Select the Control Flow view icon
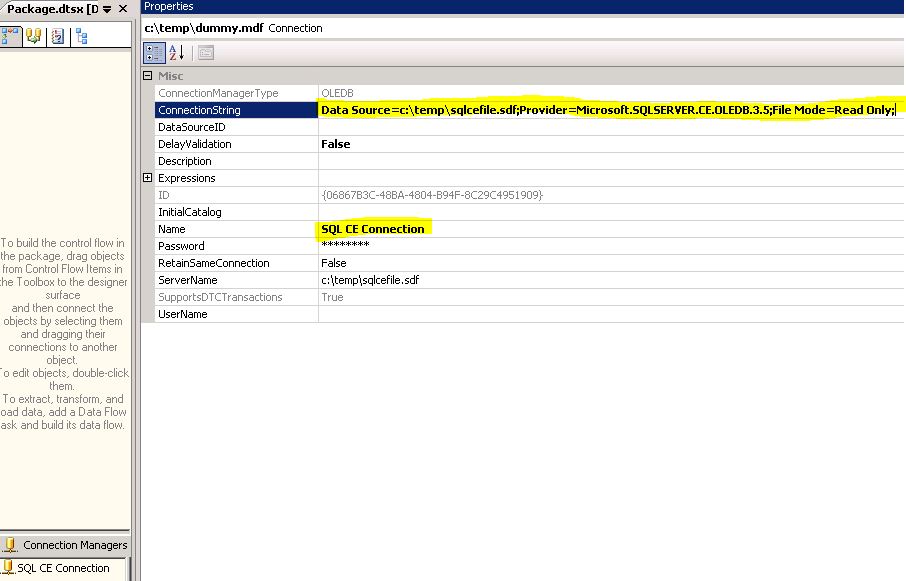Image resolution: width=906 pixels, height=581 pixels. click(x=11, y=36)
